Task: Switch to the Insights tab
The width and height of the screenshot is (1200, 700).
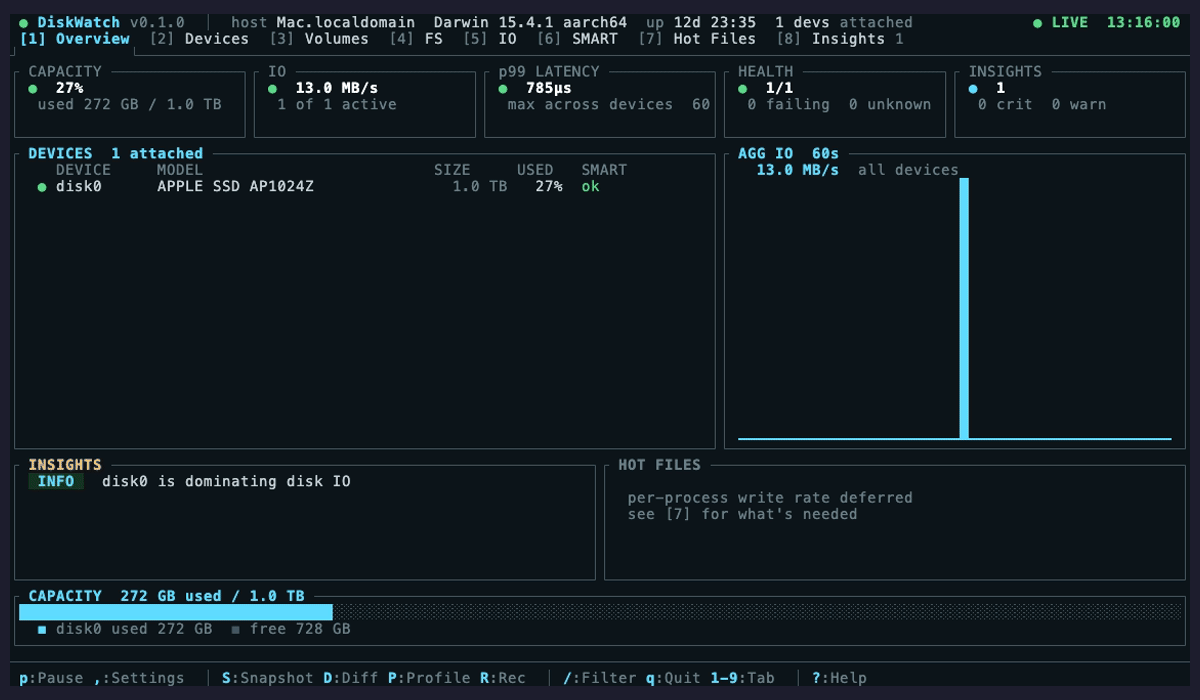Action: coord(839,39)
